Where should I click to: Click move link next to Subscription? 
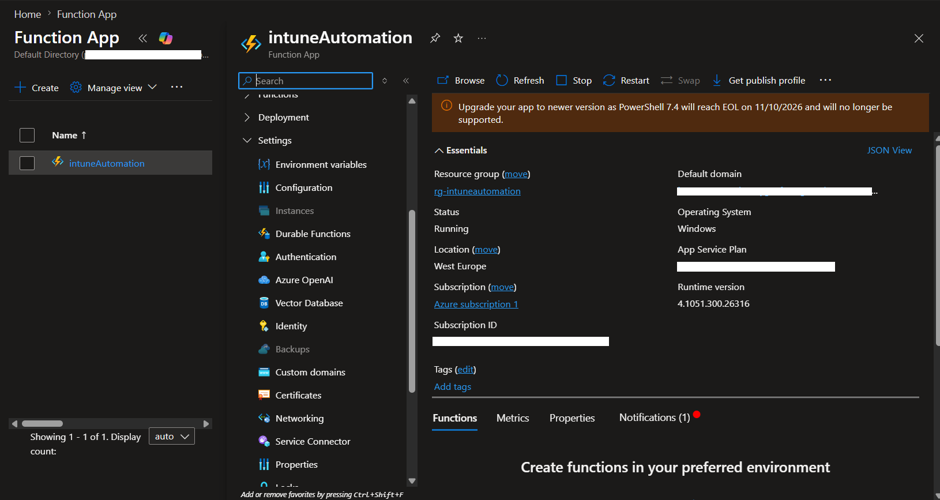click(x=502, y=287)
